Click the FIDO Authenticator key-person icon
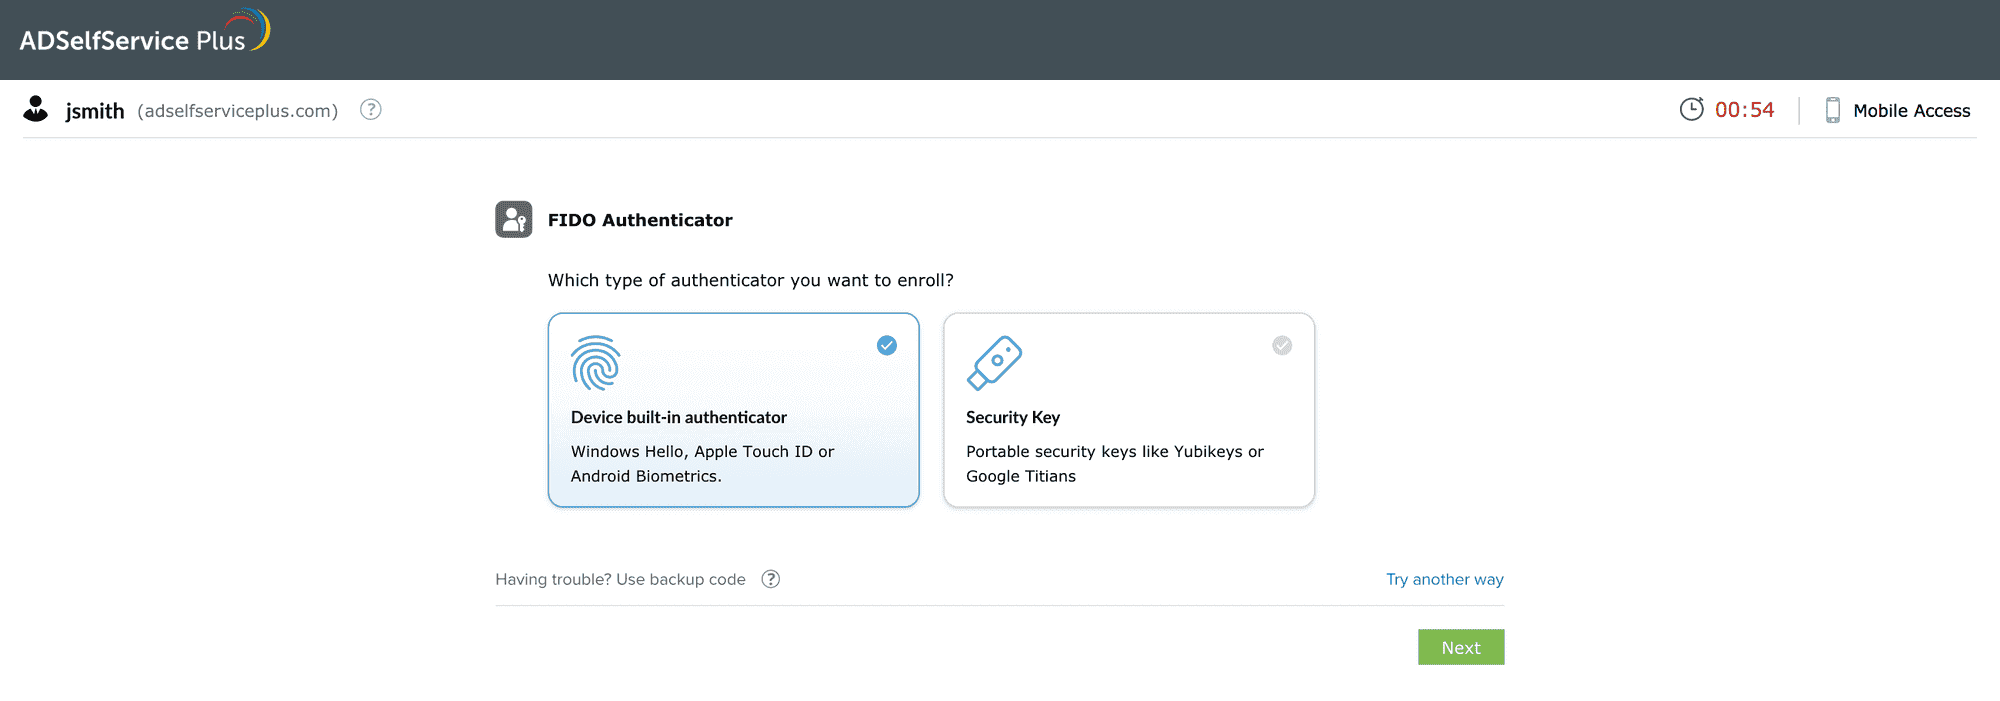Screen dimensions: 2000x701 click(x=514, y=219)
